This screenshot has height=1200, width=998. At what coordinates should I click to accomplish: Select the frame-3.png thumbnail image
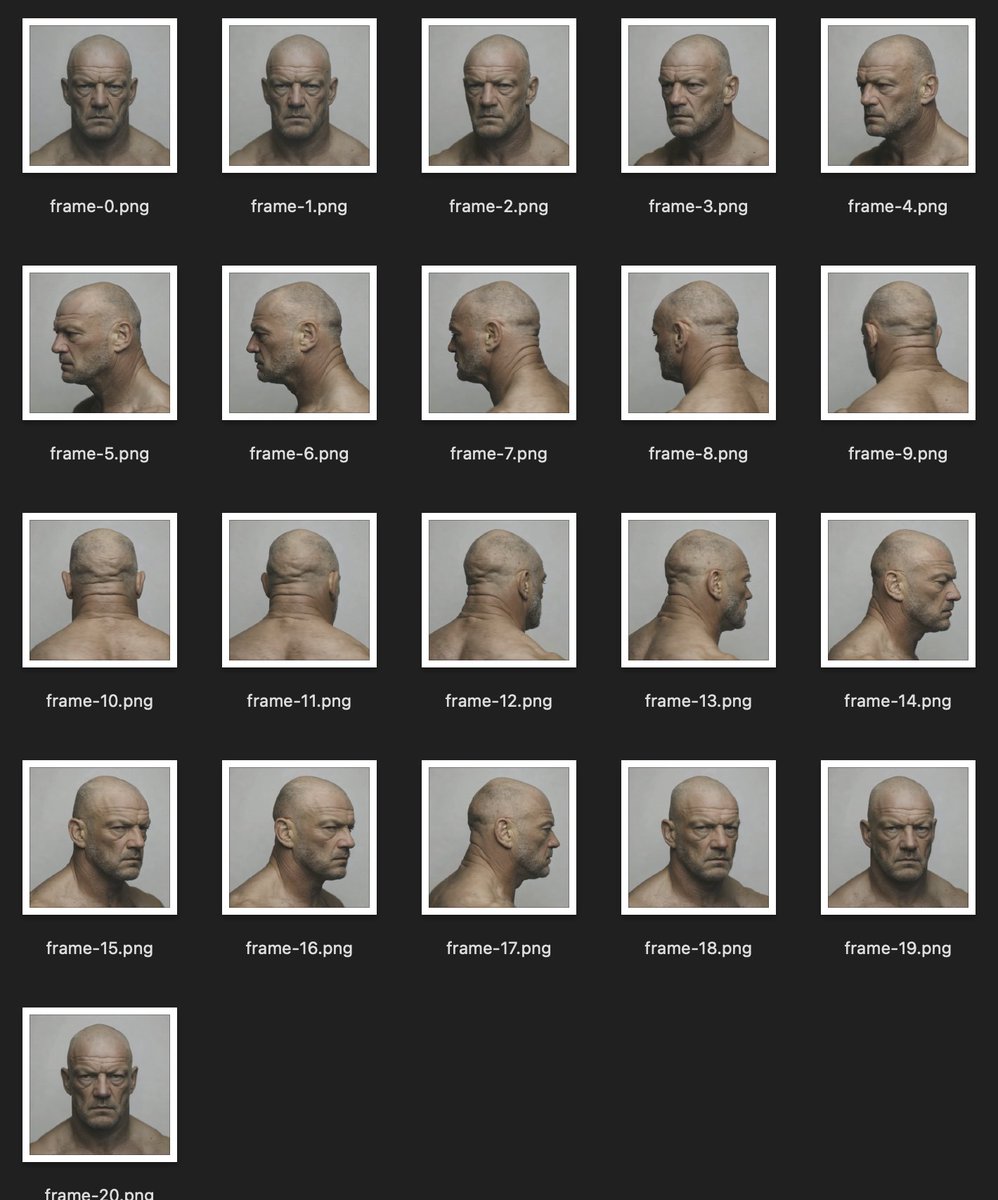coord(698,95)
